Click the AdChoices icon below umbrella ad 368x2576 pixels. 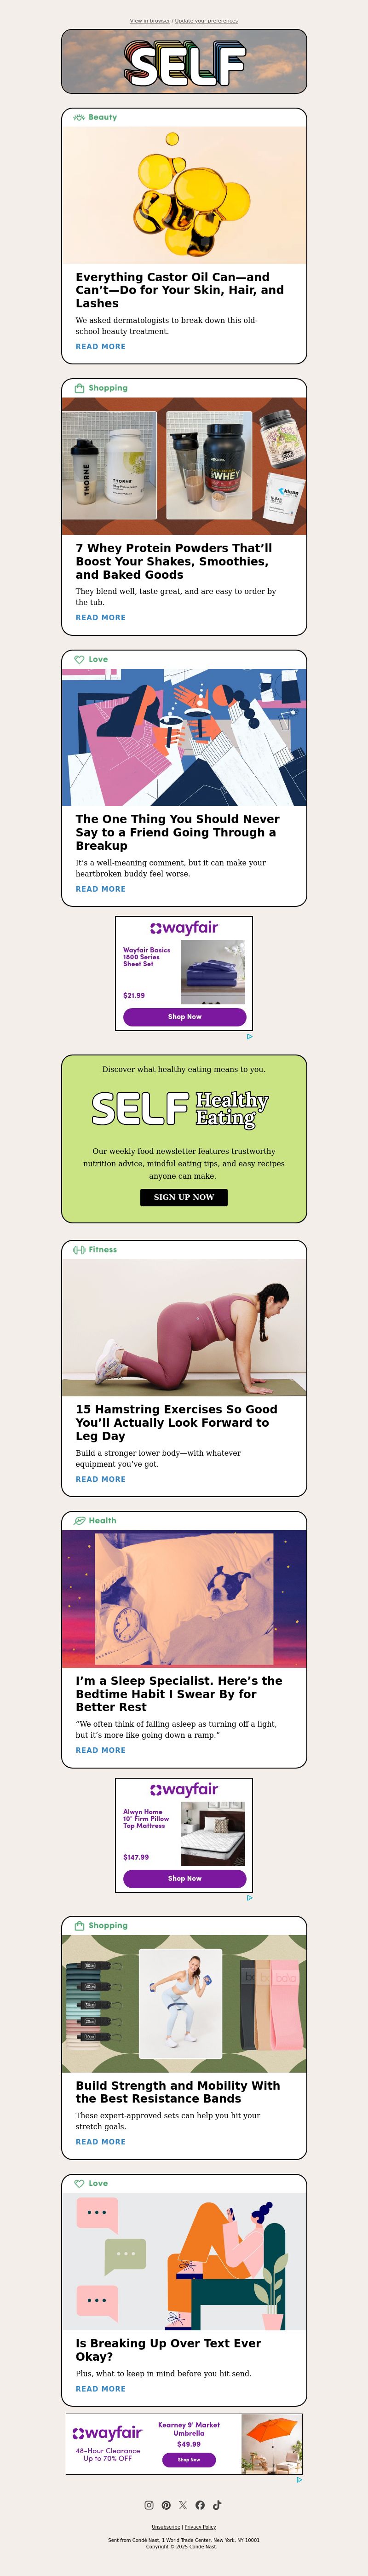[x=299, y=2479]
